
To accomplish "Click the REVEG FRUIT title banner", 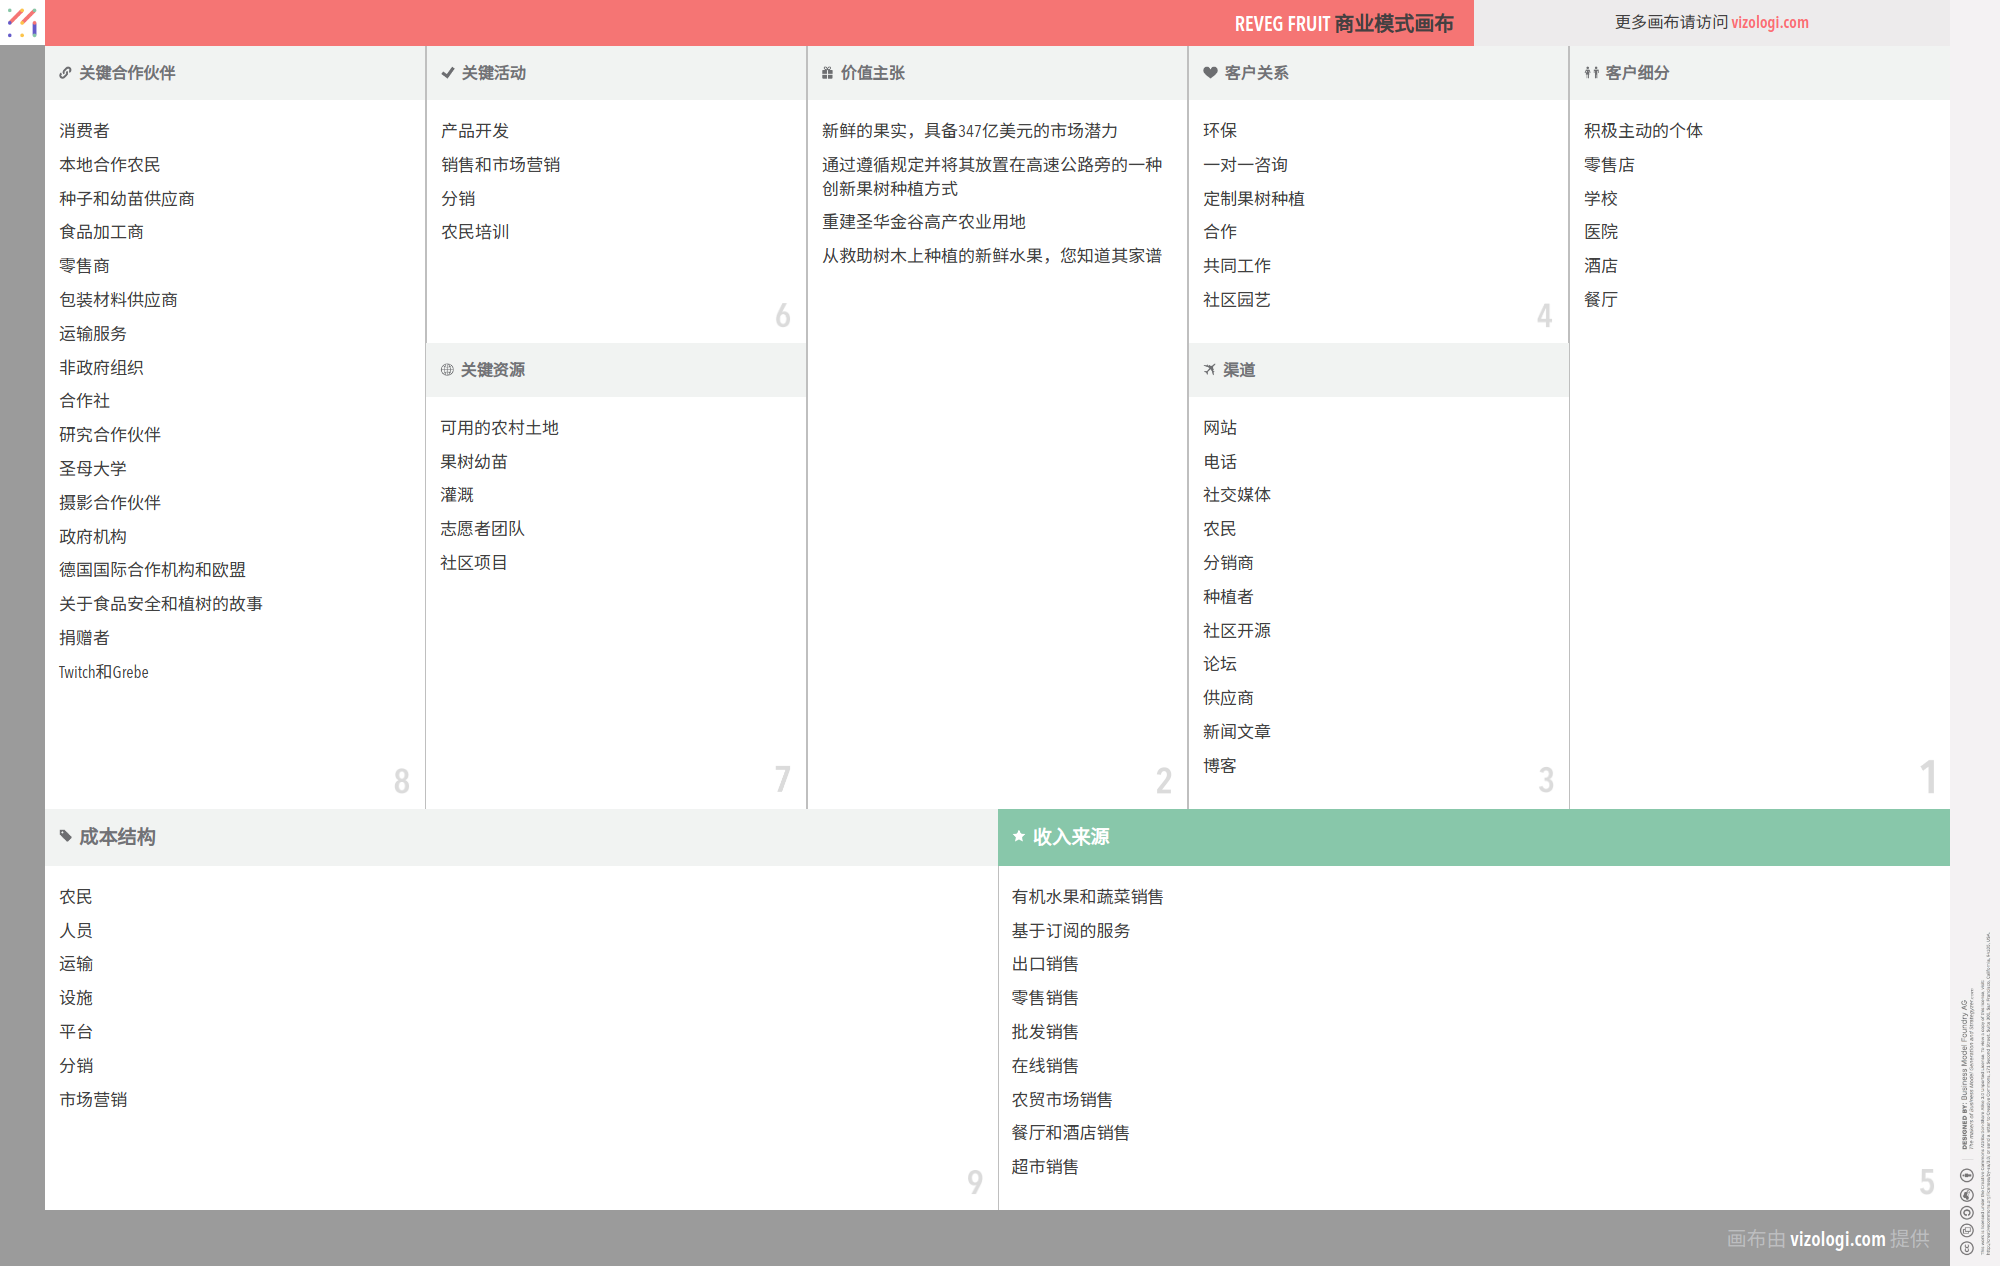I will tap(1344, 23).
